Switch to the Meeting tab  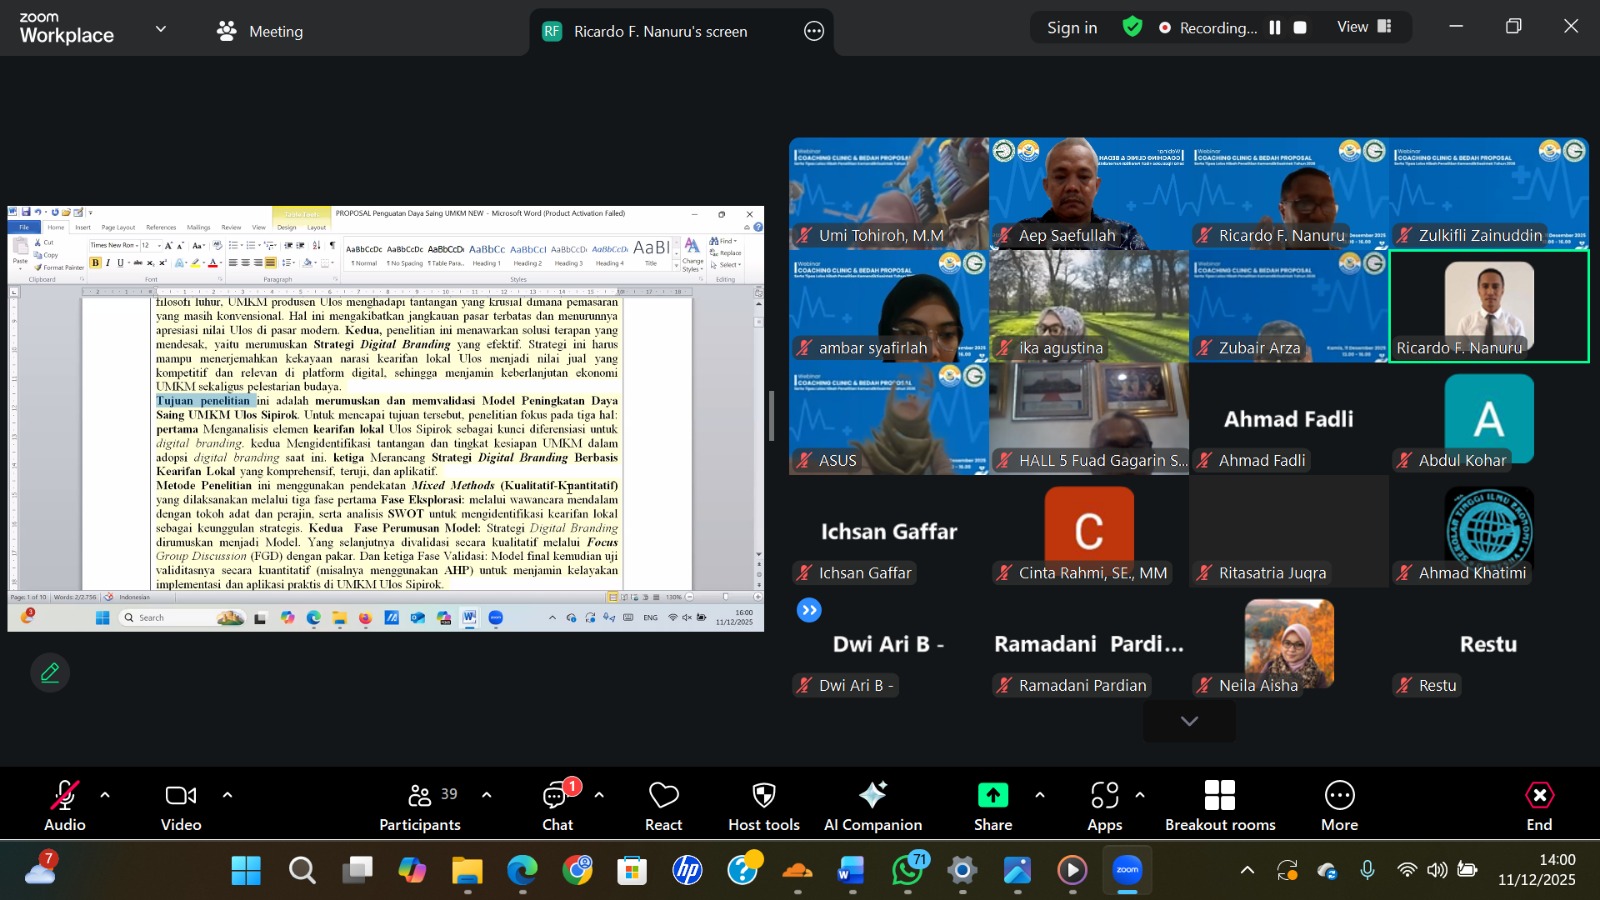[260, 31]
